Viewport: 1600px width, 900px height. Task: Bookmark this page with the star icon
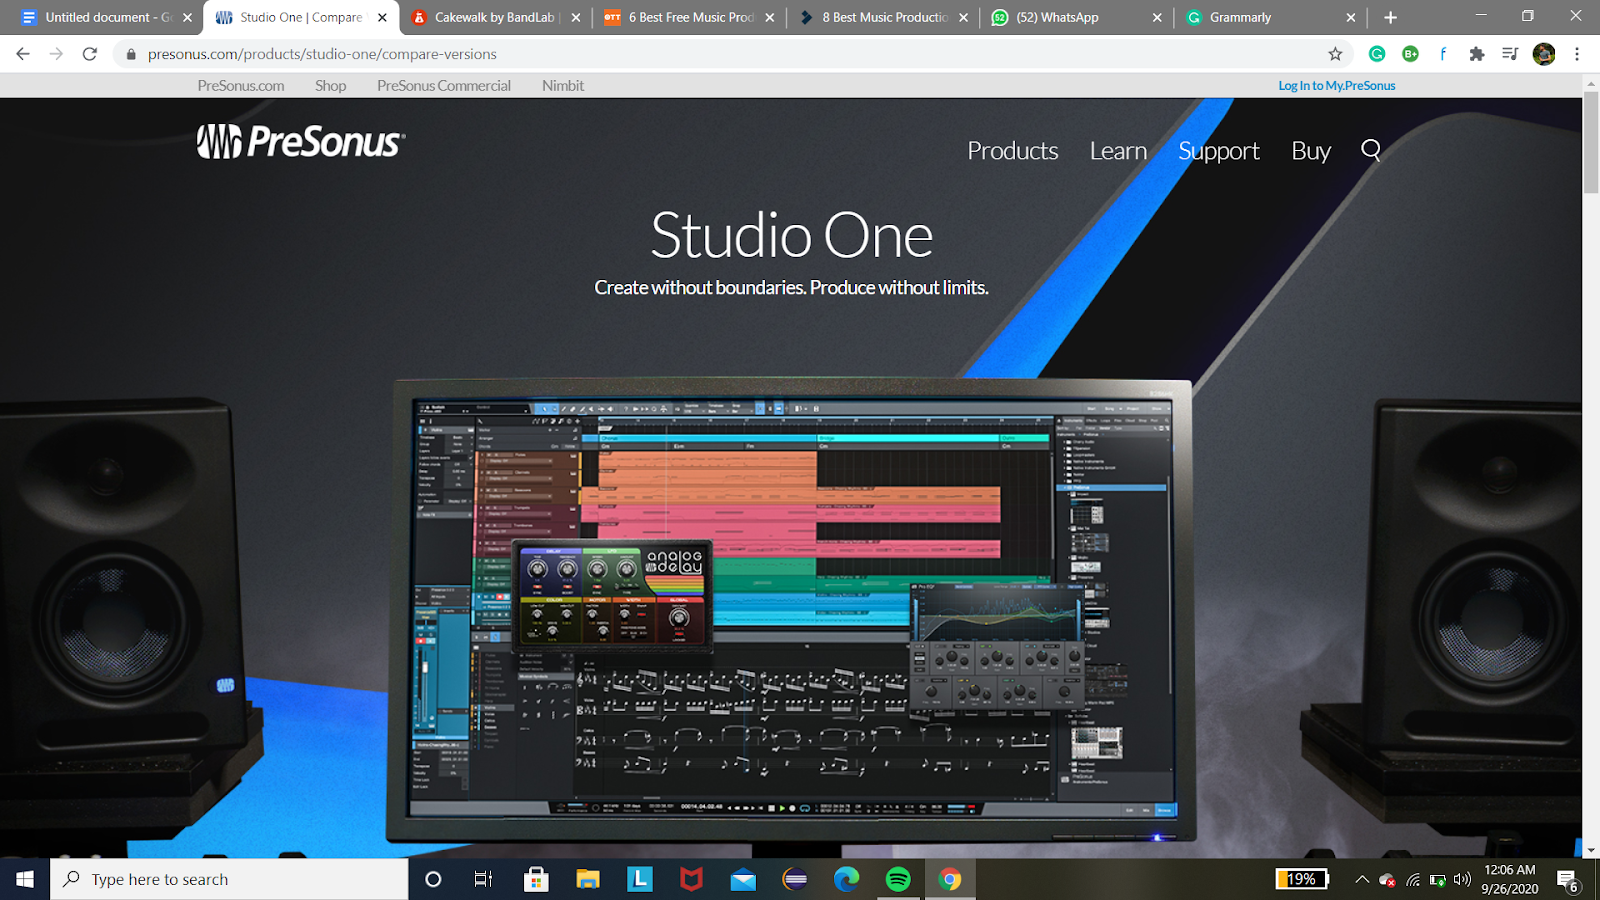pyautogui.click(x=1335, y=54)
